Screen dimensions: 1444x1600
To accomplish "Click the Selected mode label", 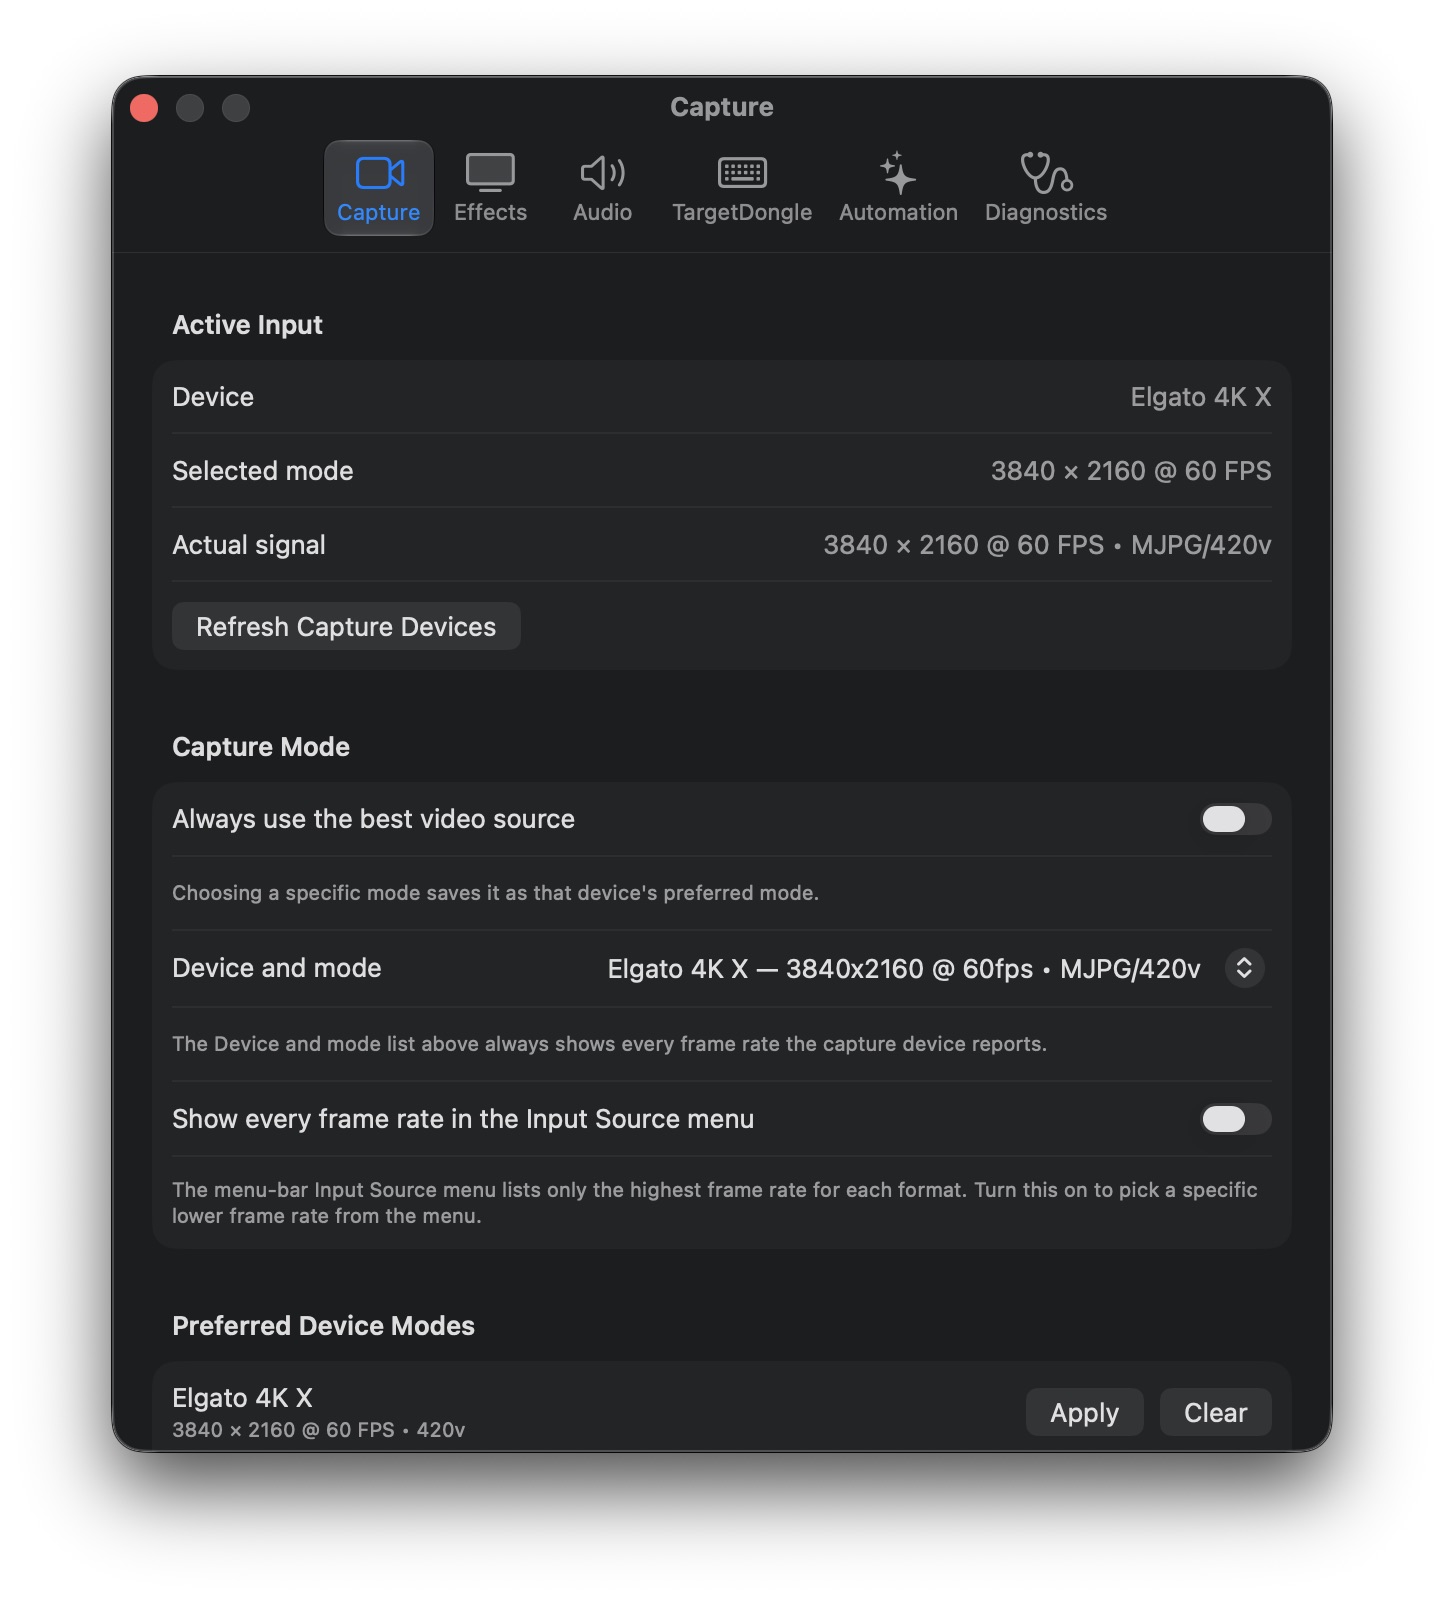I will [x=263, y=471].
